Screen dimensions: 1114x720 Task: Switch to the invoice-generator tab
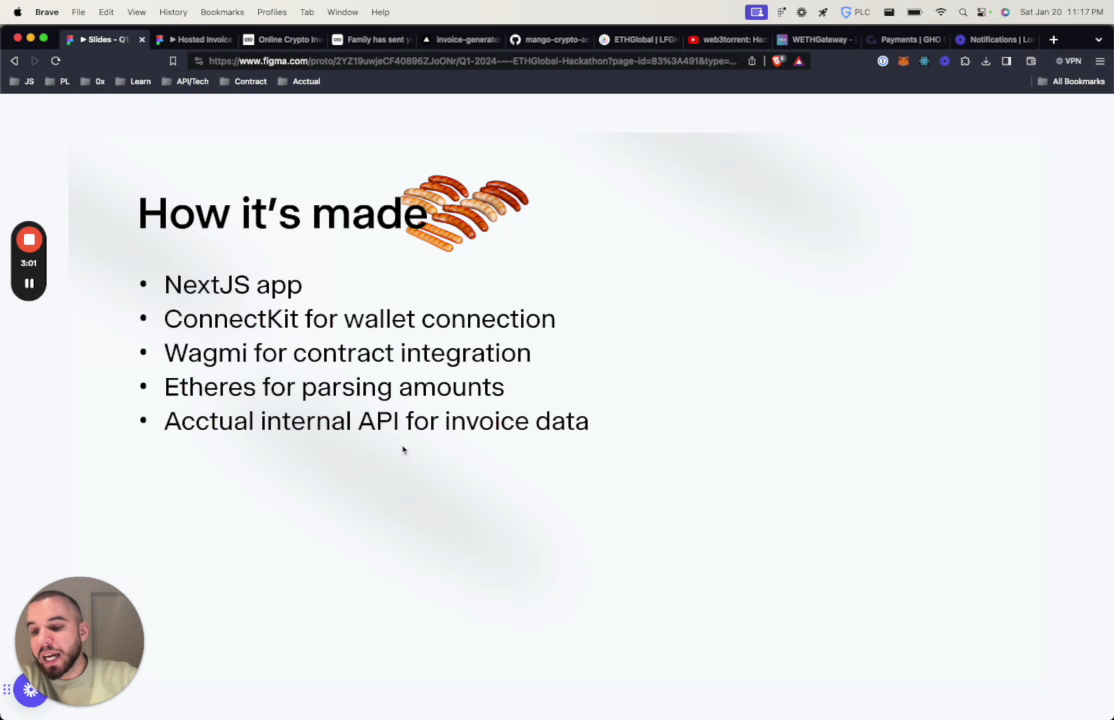(462, 40)
